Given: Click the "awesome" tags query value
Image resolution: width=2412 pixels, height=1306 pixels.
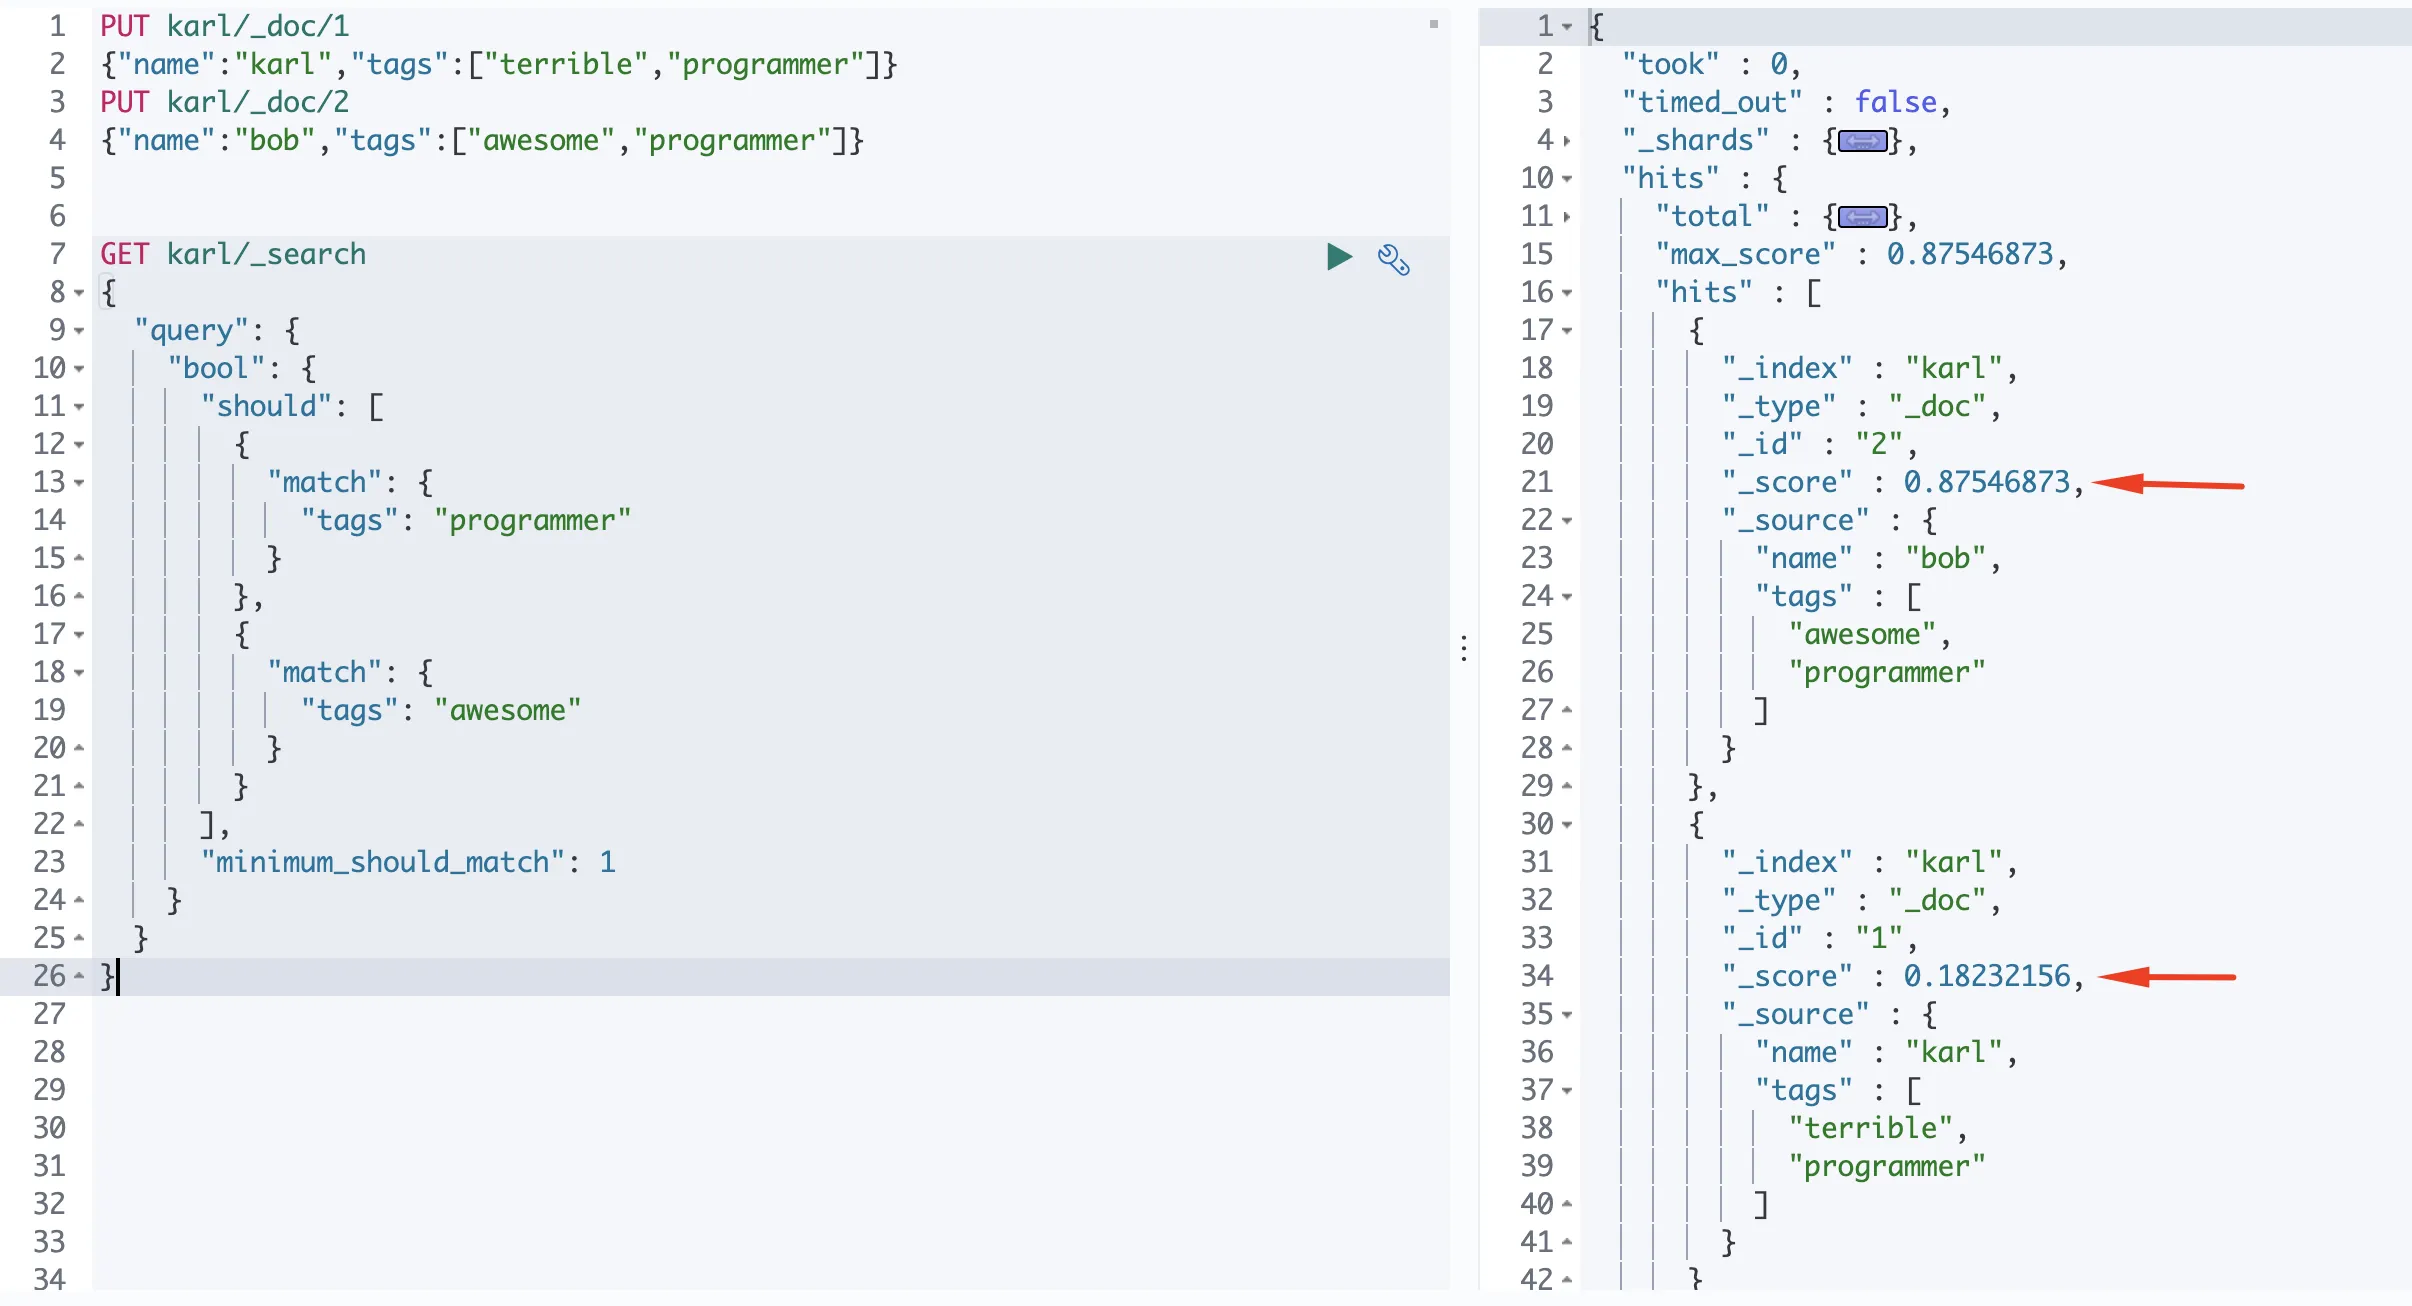Looking at the screenshot, I should click(507, 710).
